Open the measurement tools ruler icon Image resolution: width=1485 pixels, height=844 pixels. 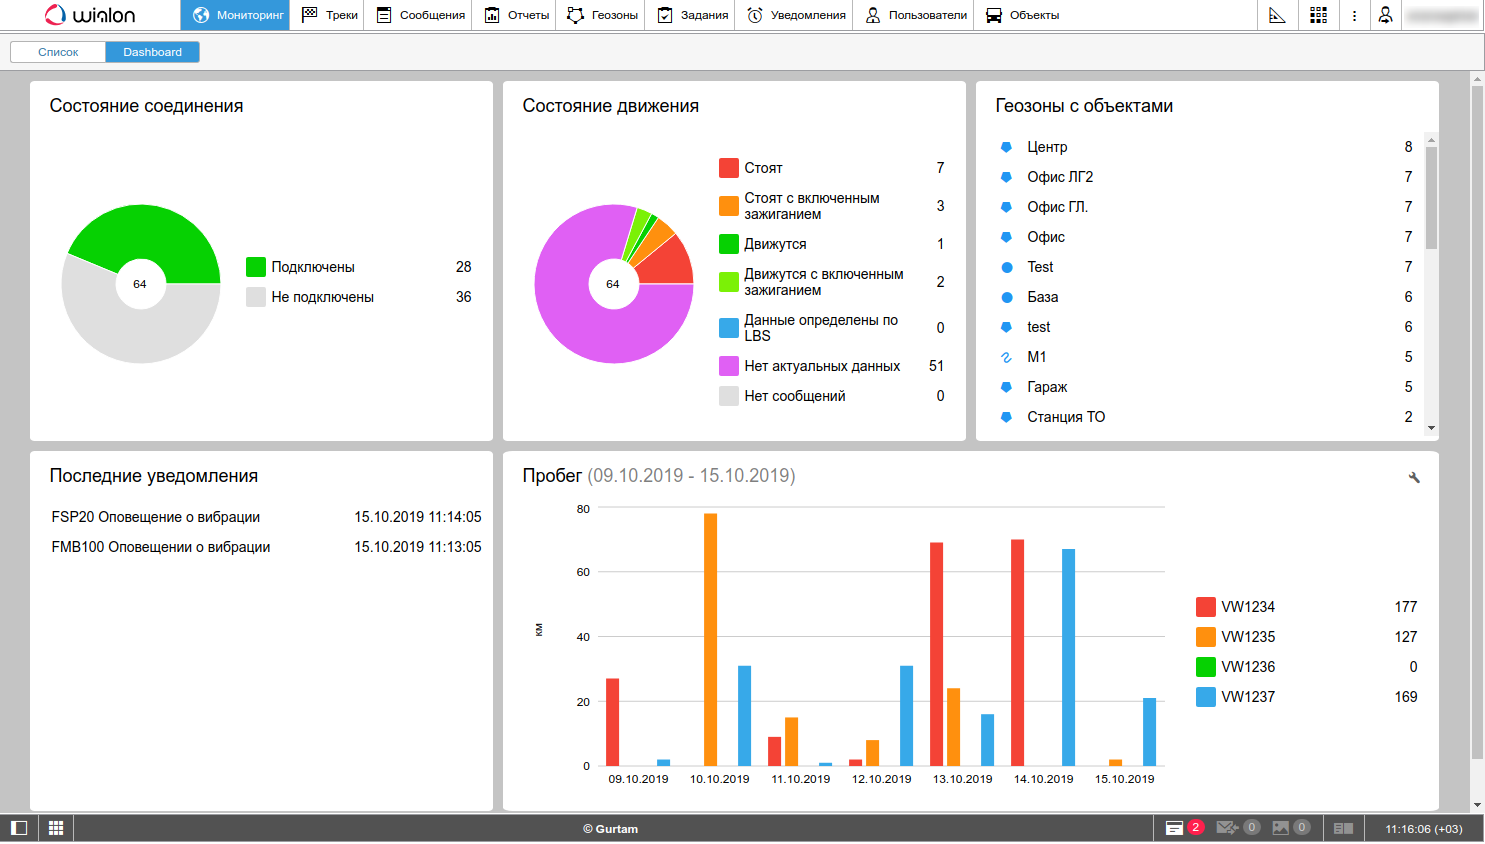tap(1277, 15)
